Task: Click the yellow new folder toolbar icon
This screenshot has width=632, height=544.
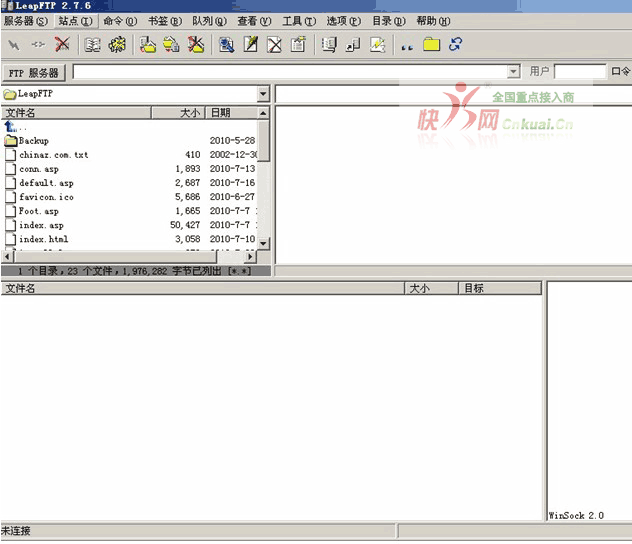Action: point(431,44)
